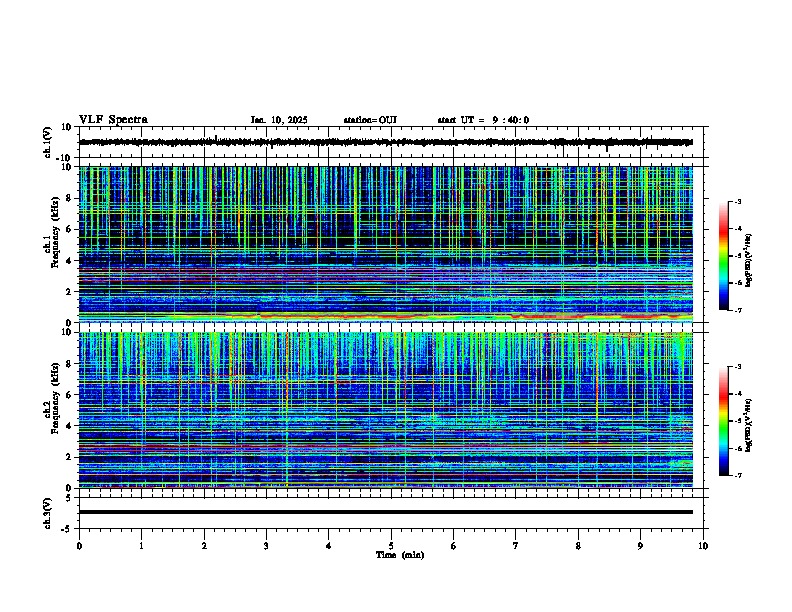Click the 'VLF Spectra' title text
792x612 pixels.
point(113,120)
